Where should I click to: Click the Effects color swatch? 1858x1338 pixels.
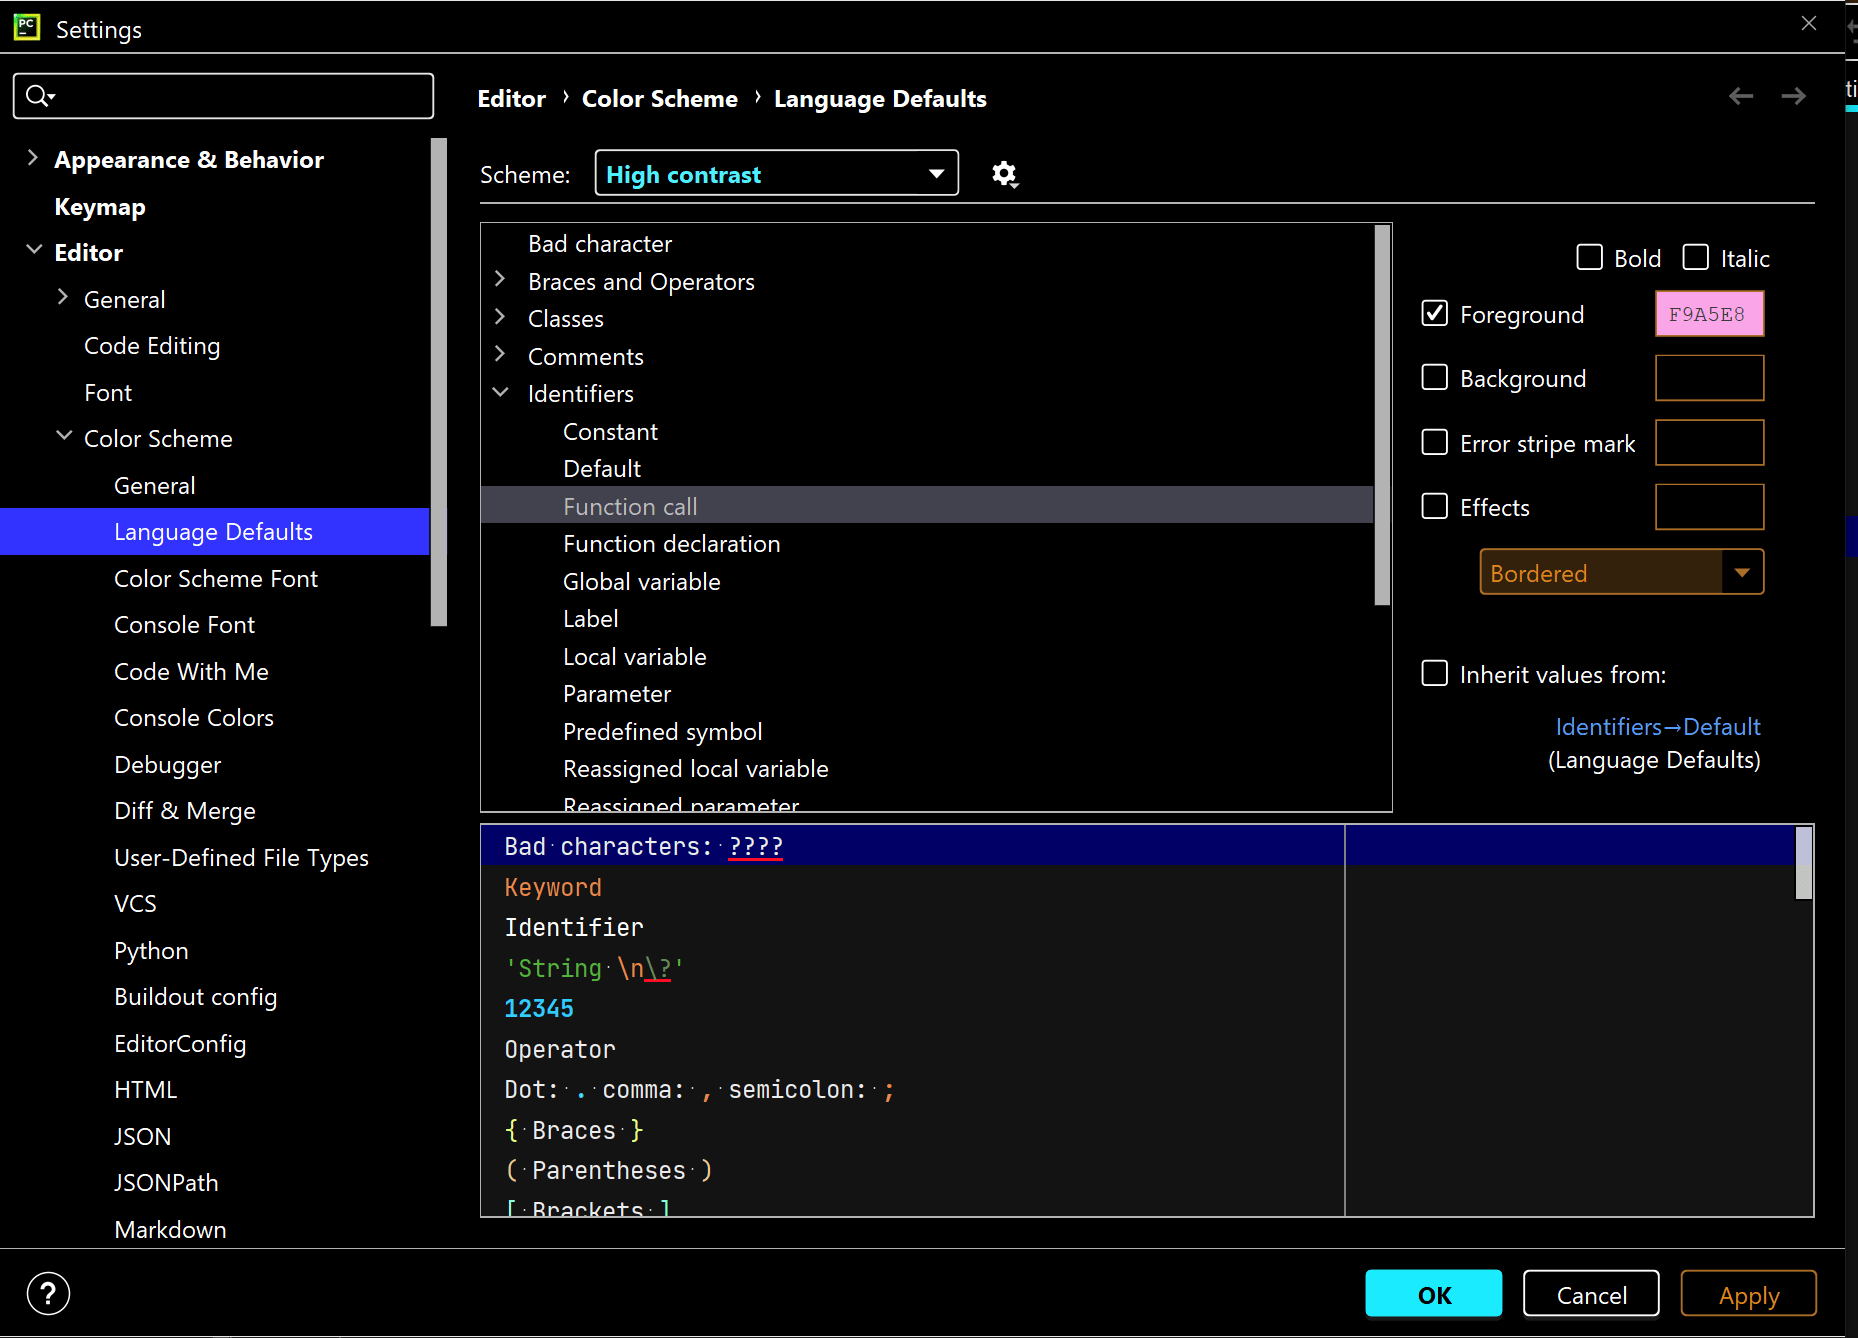click(x=1710, y=507)
